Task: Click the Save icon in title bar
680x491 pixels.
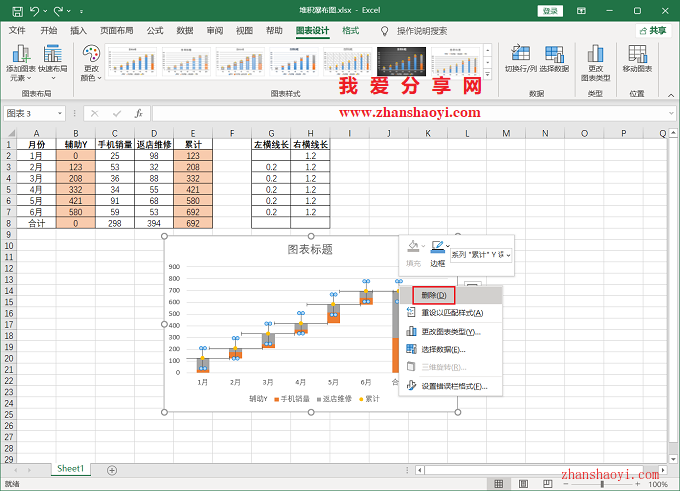Action: (x=17, y=11)
